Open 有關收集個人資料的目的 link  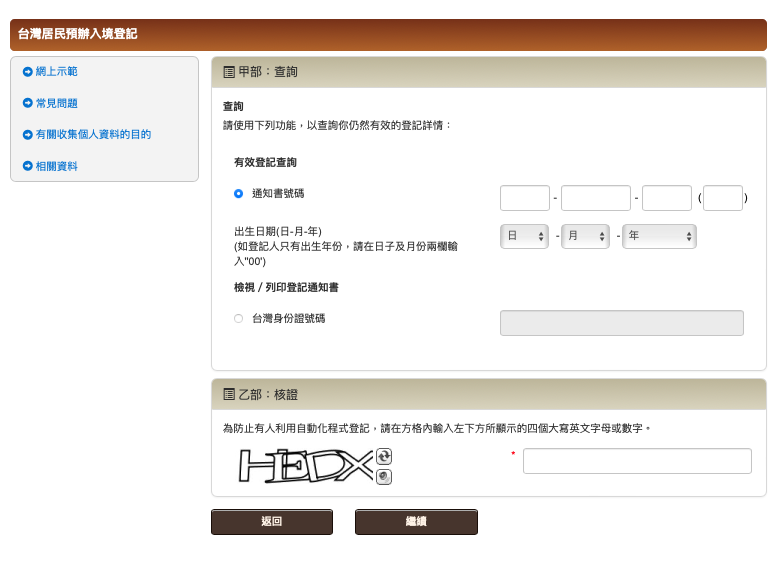coord(93,134)
